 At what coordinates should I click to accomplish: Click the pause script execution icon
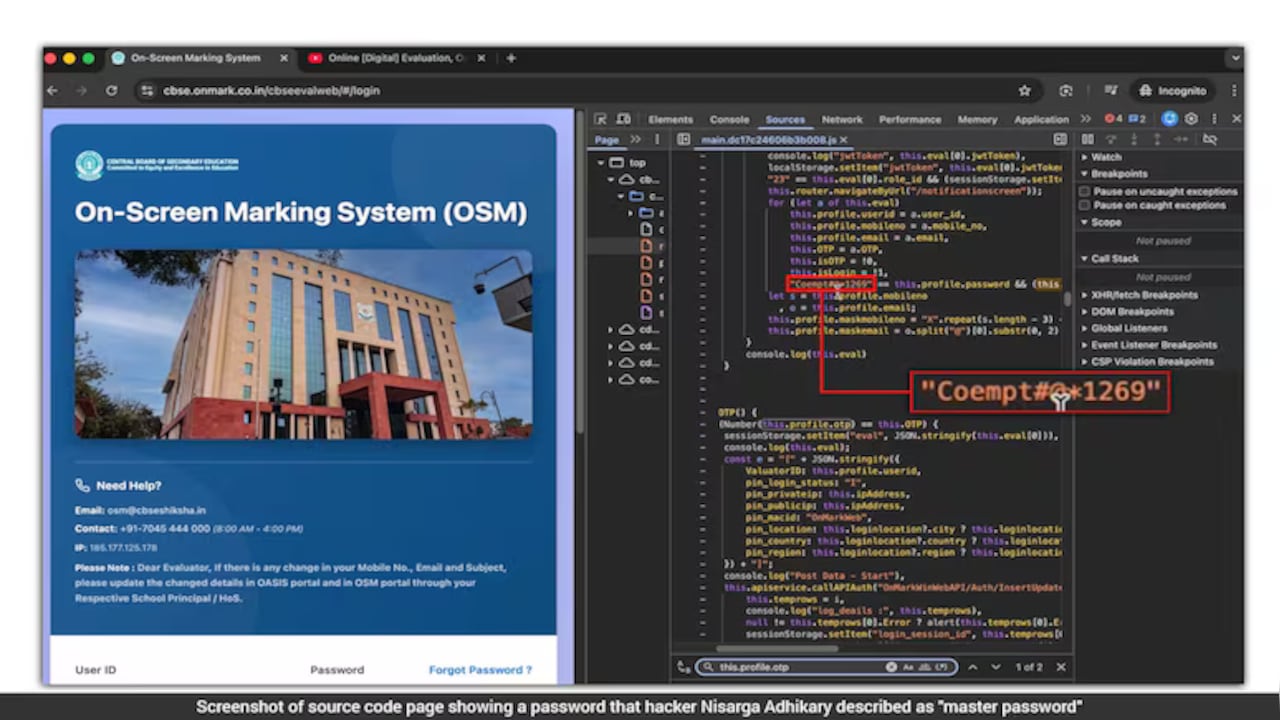(x=1089, y=140)
